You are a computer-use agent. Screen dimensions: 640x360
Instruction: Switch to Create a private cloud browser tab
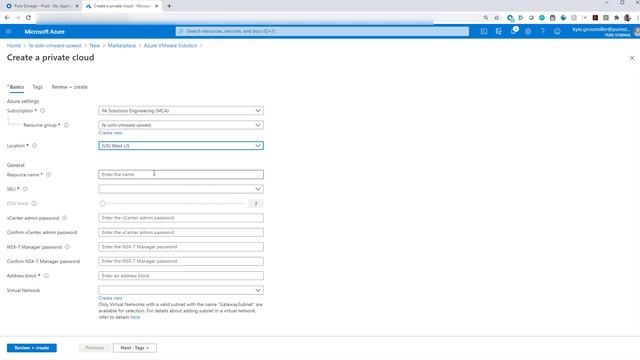[x=122, y=6]
